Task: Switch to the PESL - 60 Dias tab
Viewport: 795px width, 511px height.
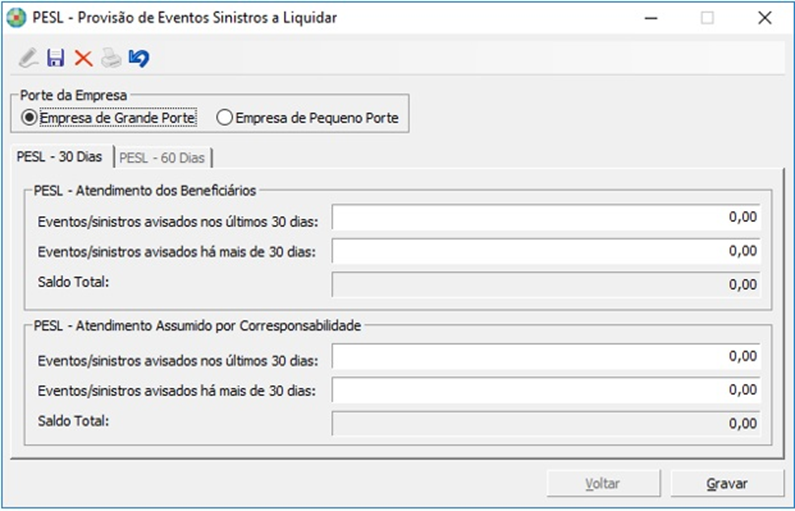Action: tap(163, 158)
